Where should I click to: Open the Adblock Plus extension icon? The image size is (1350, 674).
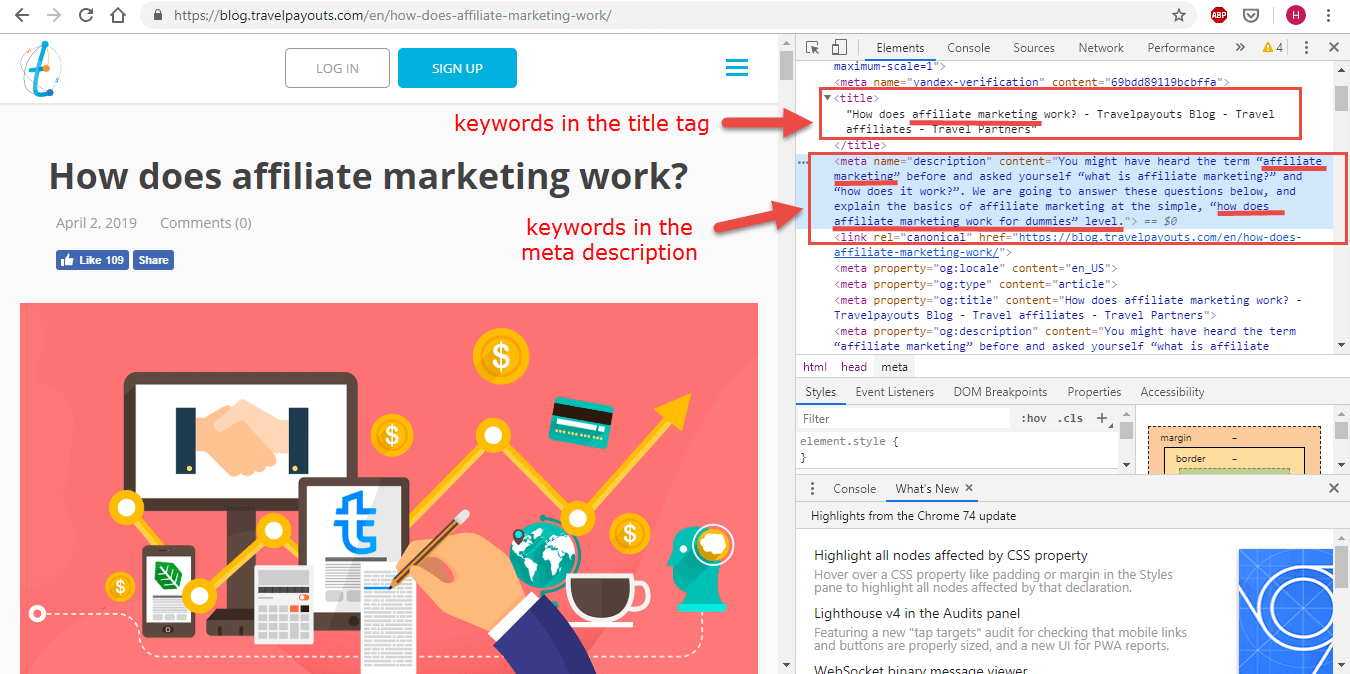[x=1219, y=15]
